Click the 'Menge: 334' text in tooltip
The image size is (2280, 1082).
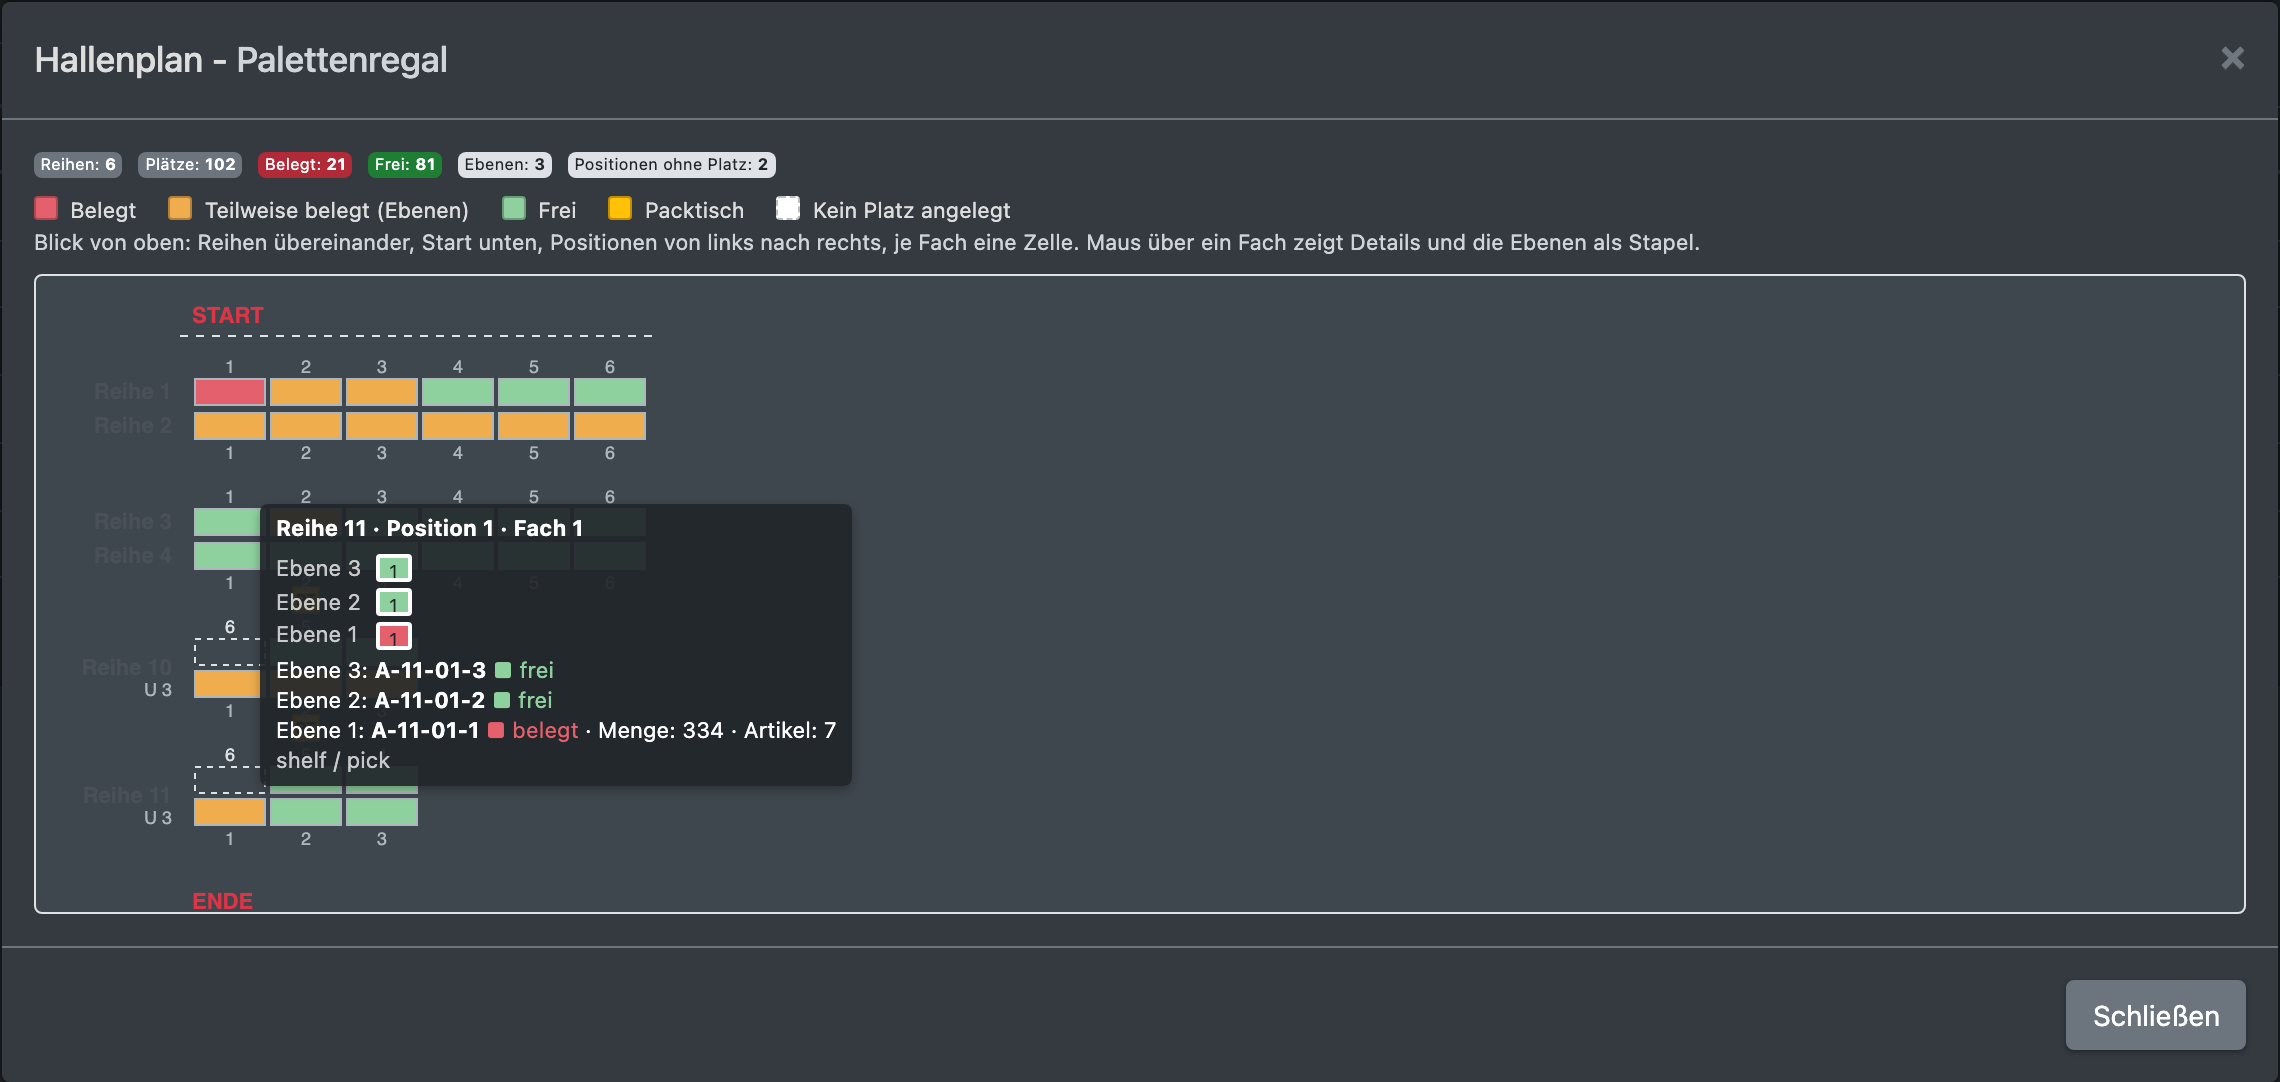(x=661, y=730)
